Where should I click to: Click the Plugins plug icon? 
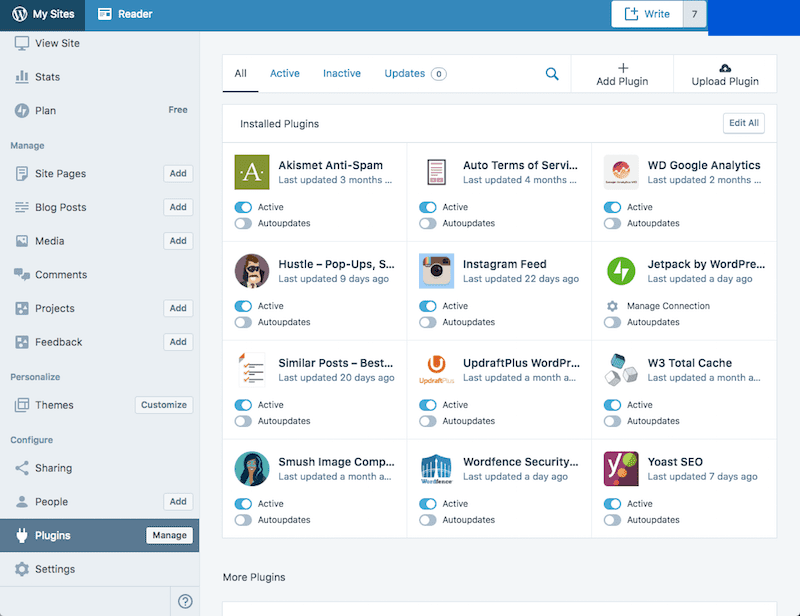22,535
